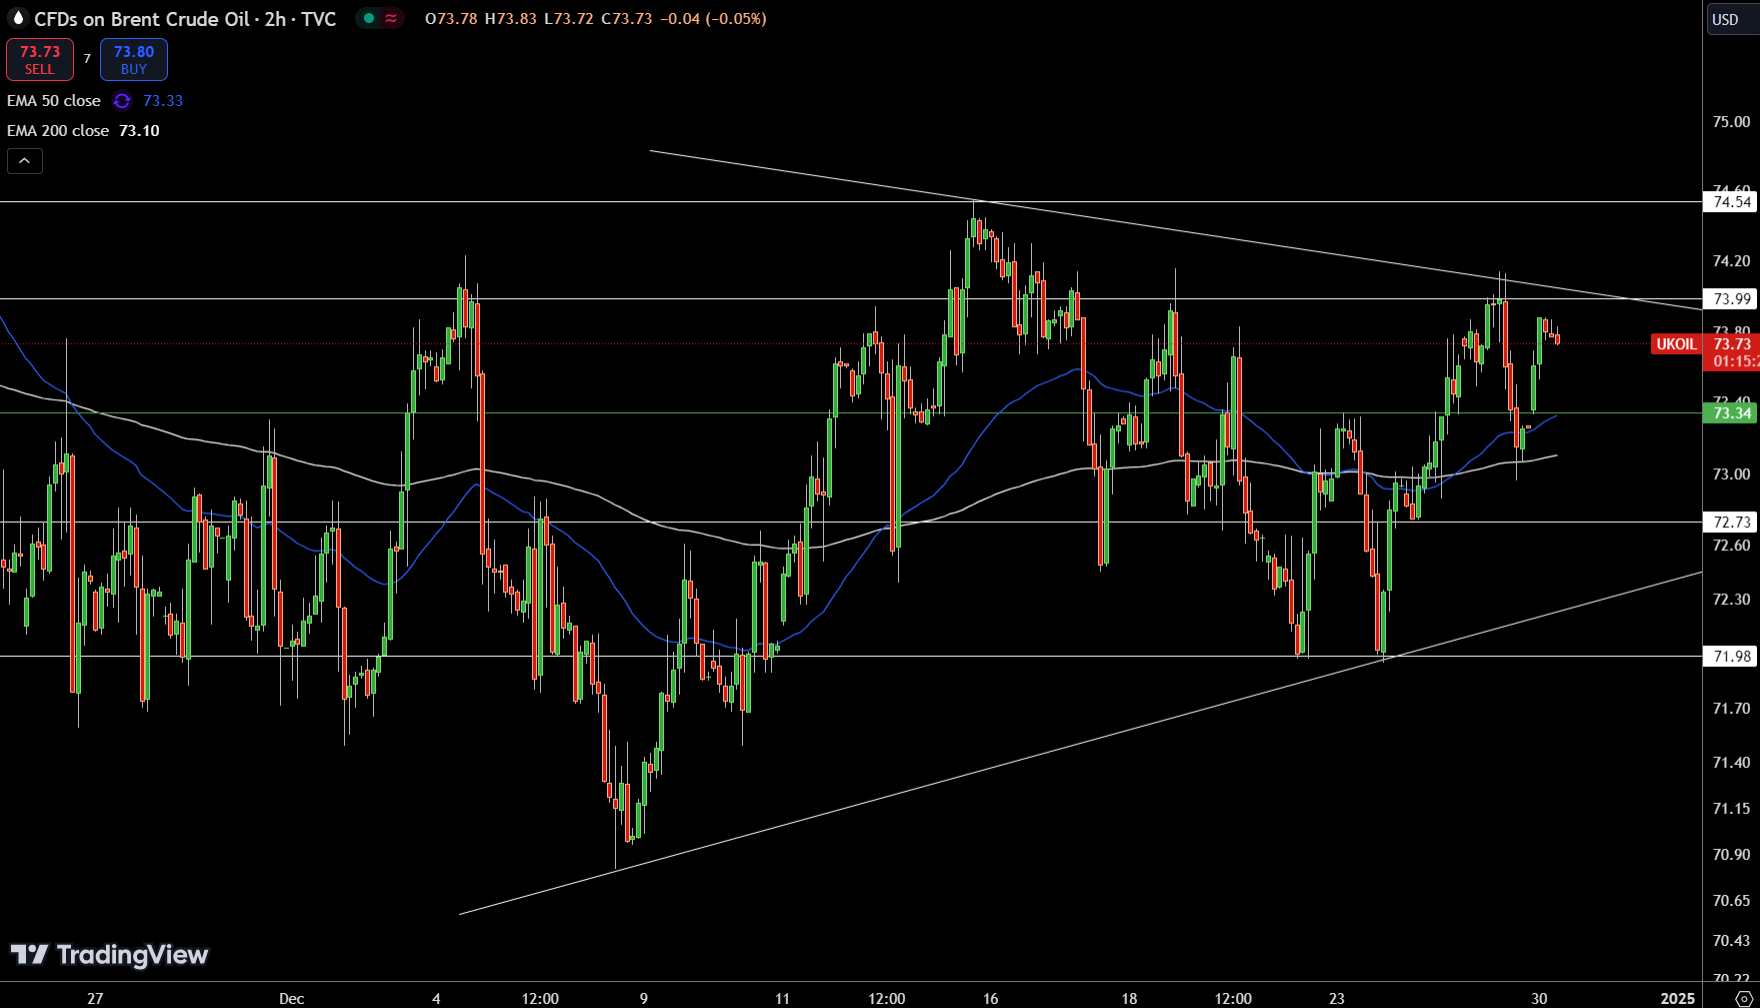1760x1008 pixels.
Task: Click the 75.00 price axis label
Action: 1731,122
